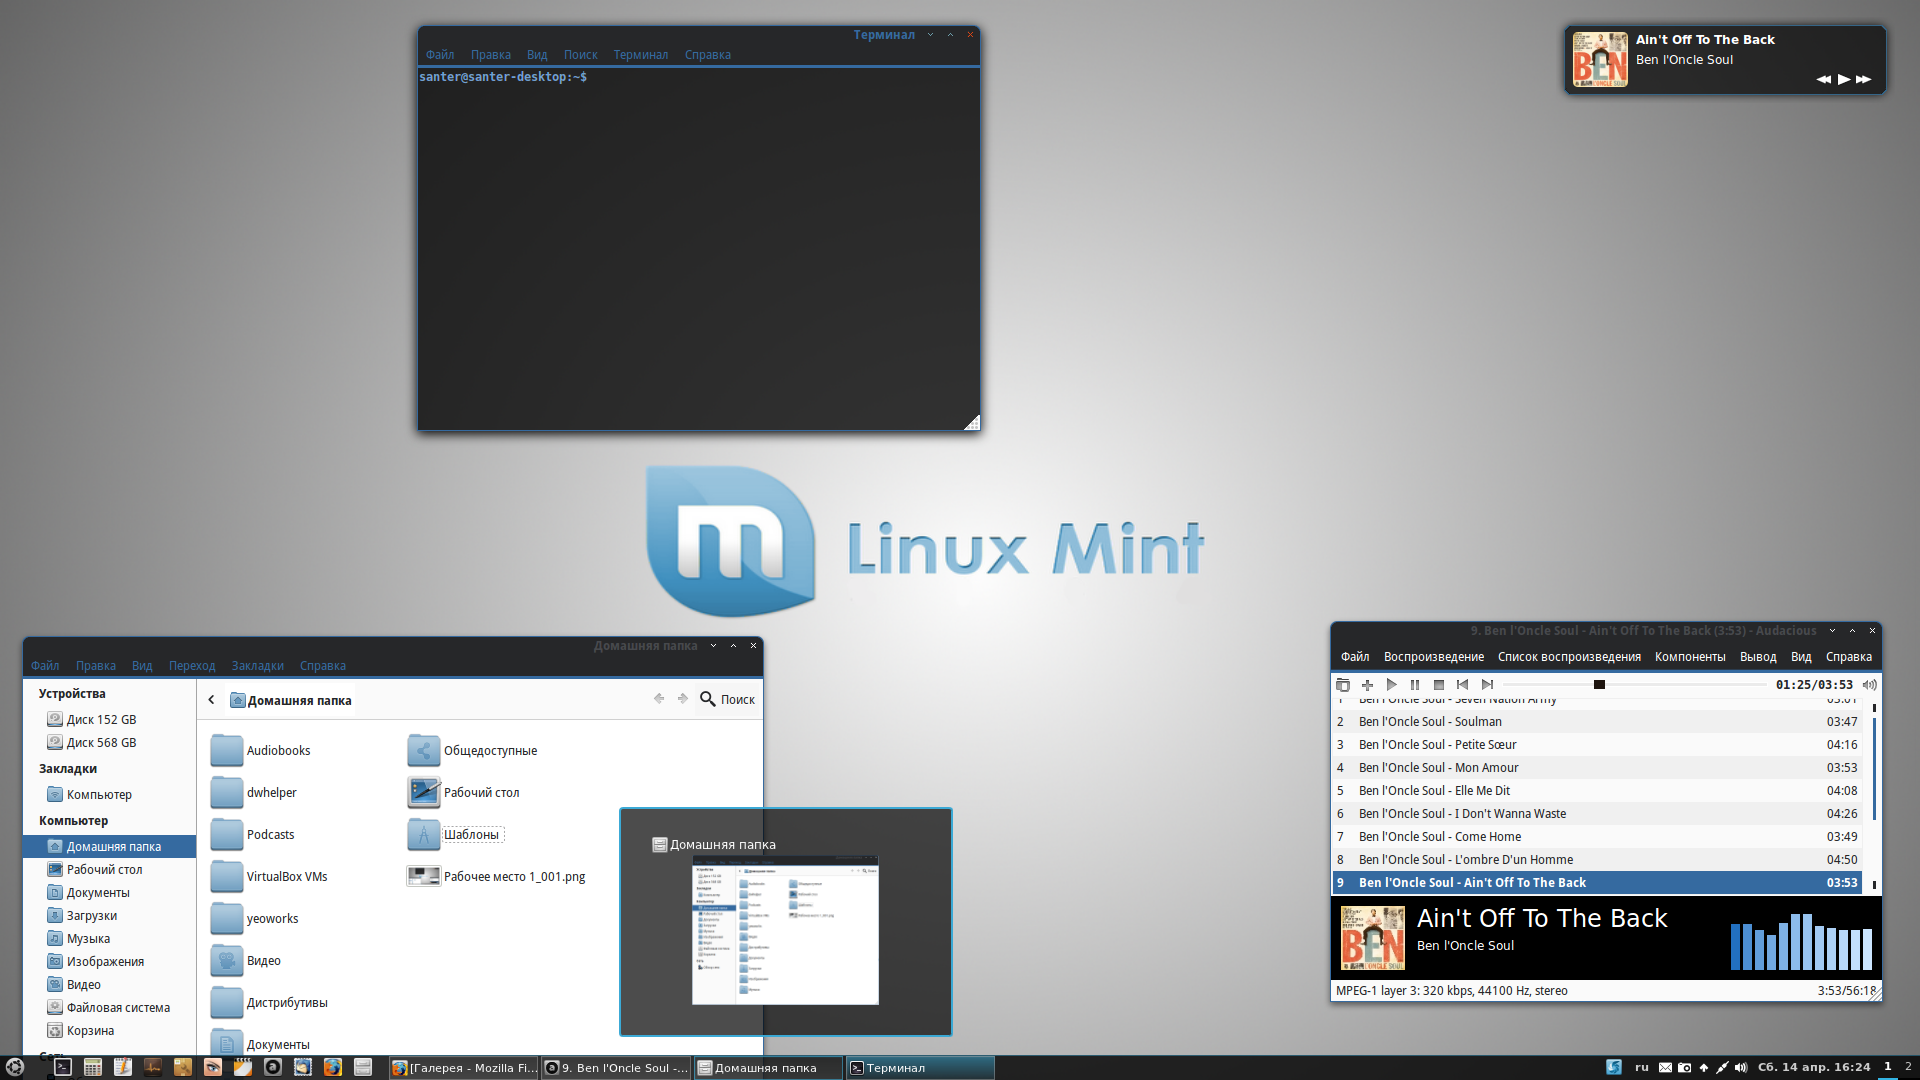
Task: Open Закладки menu in file manager
Action: (x=258, y=666)
